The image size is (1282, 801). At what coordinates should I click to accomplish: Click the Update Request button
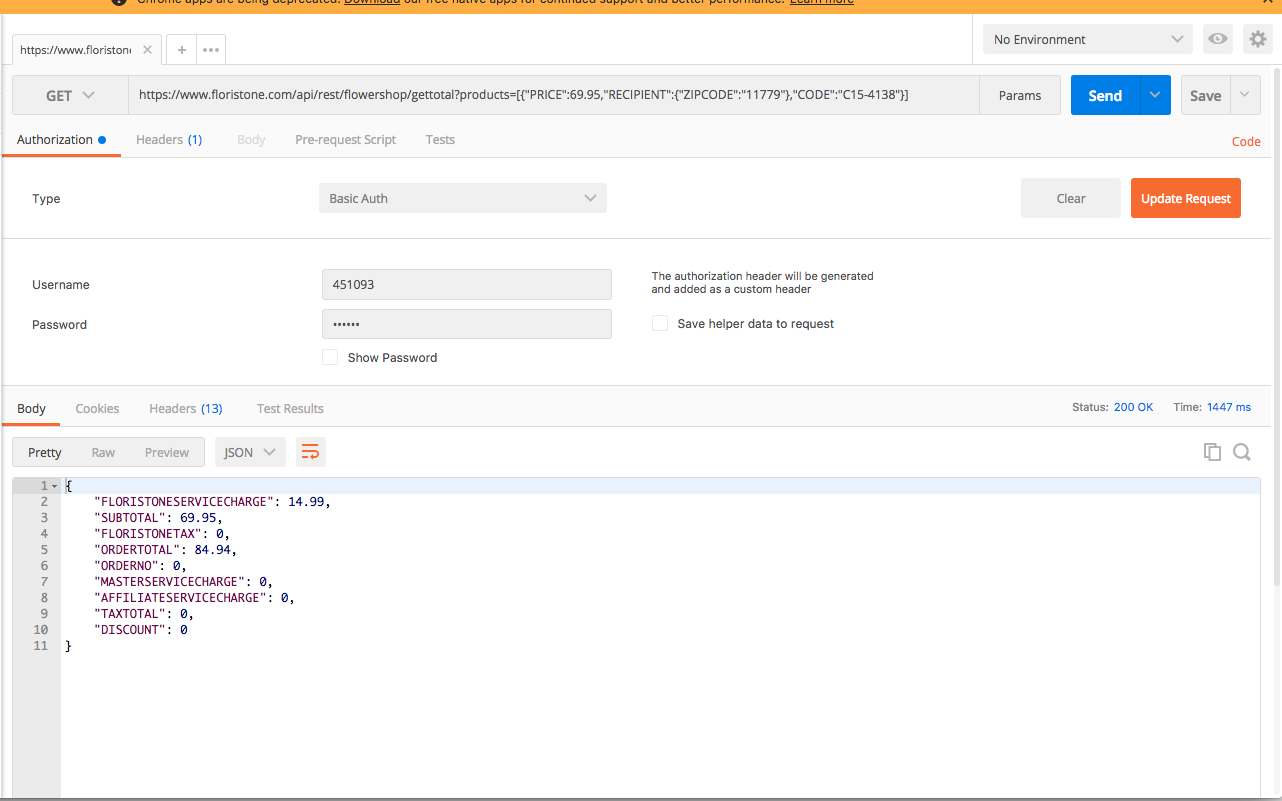[x=1186, y=198]
